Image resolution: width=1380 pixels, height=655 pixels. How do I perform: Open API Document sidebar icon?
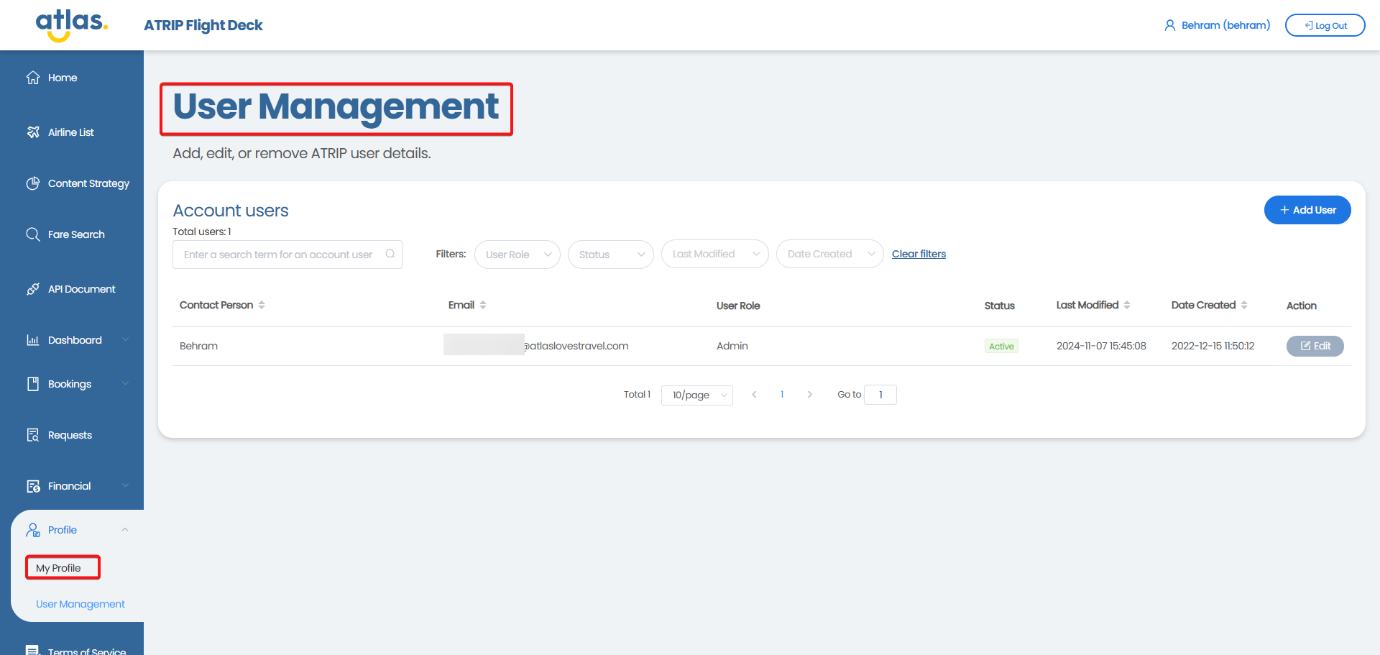point(33,289)
